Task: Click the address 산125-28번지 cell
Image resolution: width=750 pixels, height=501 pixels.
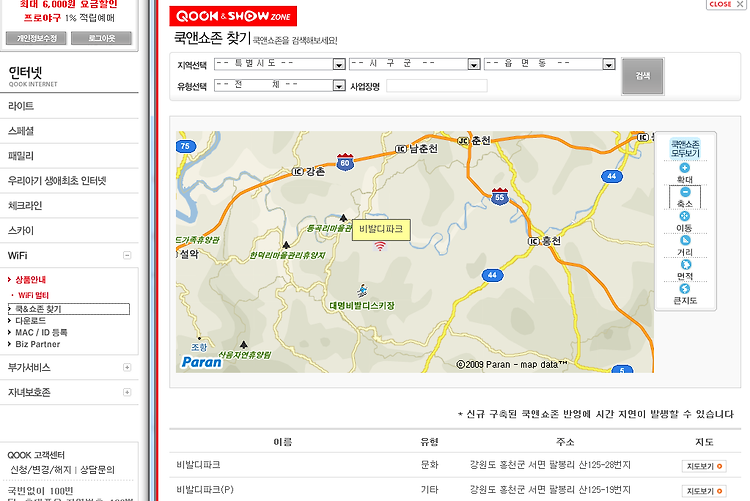Action: click(x=550, y=465)
